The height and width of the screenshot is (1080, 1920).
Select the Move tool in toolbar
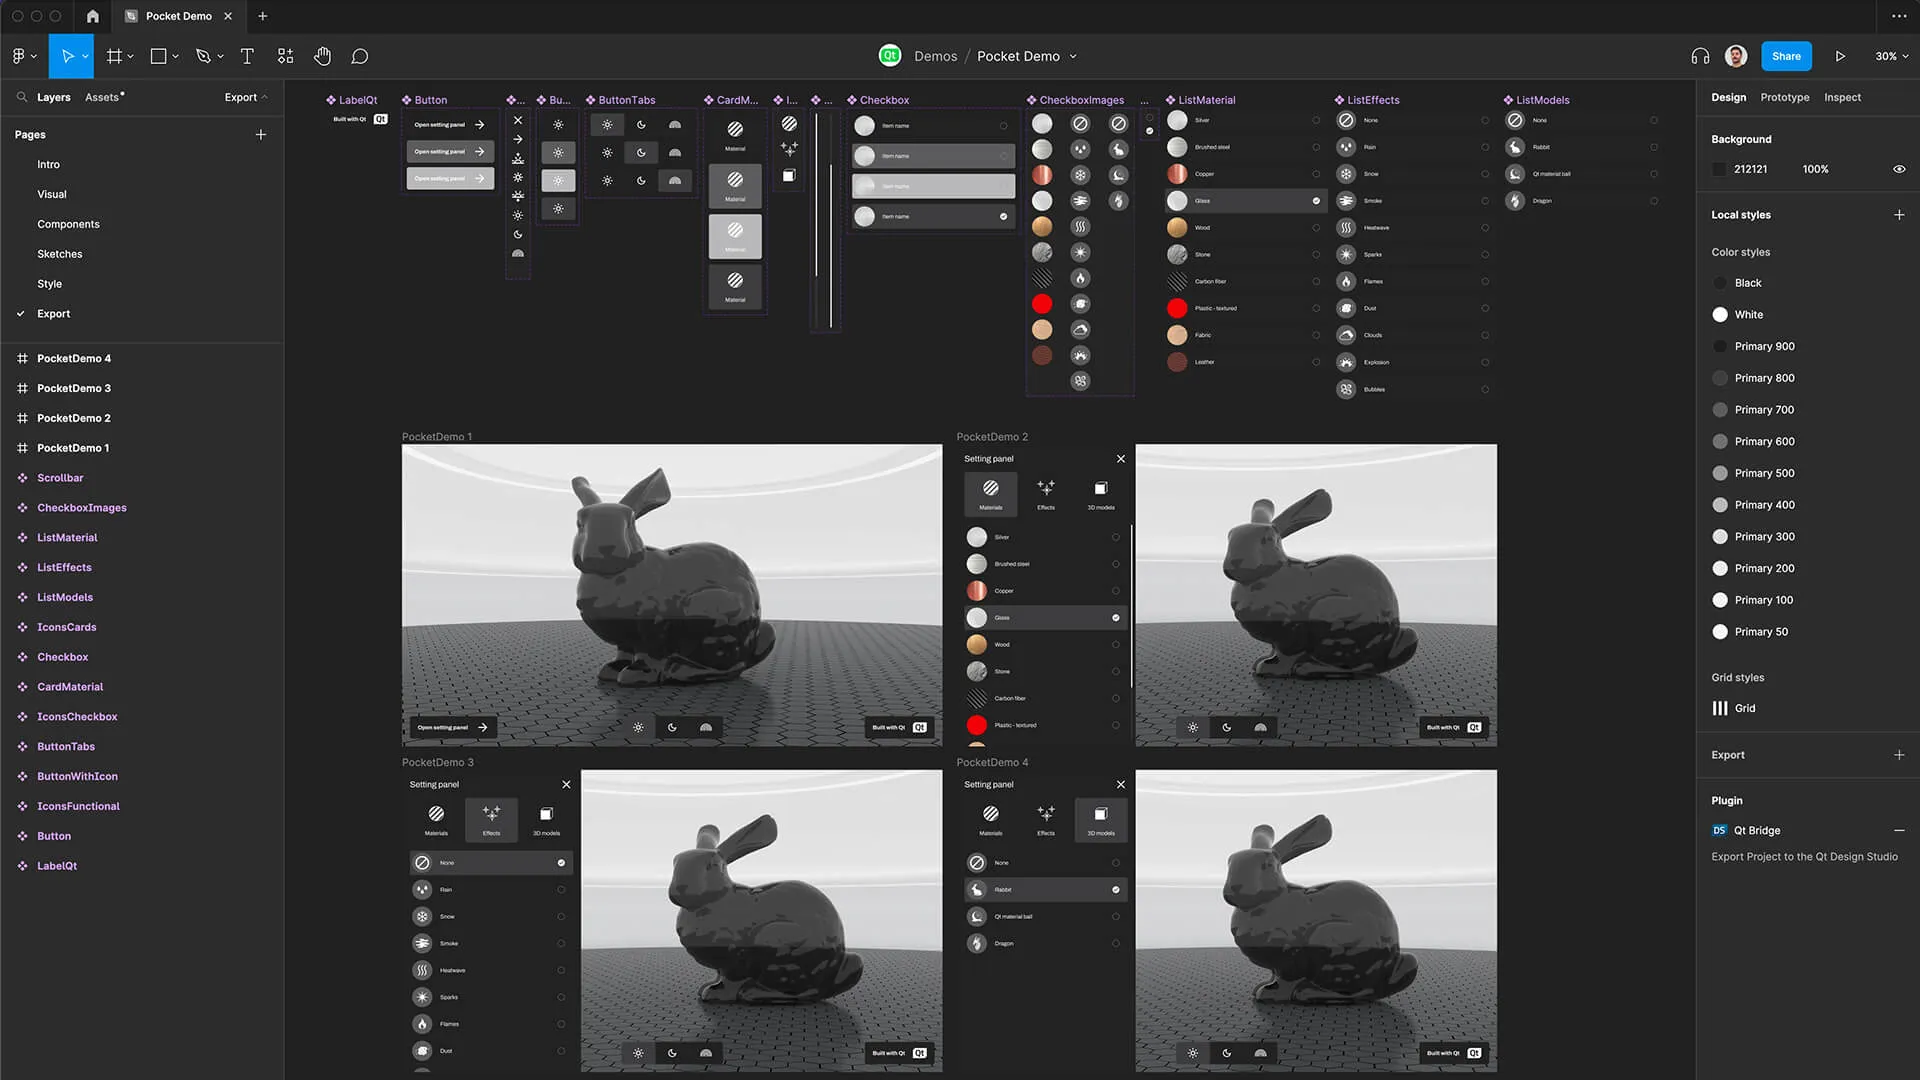click(67, 56)
